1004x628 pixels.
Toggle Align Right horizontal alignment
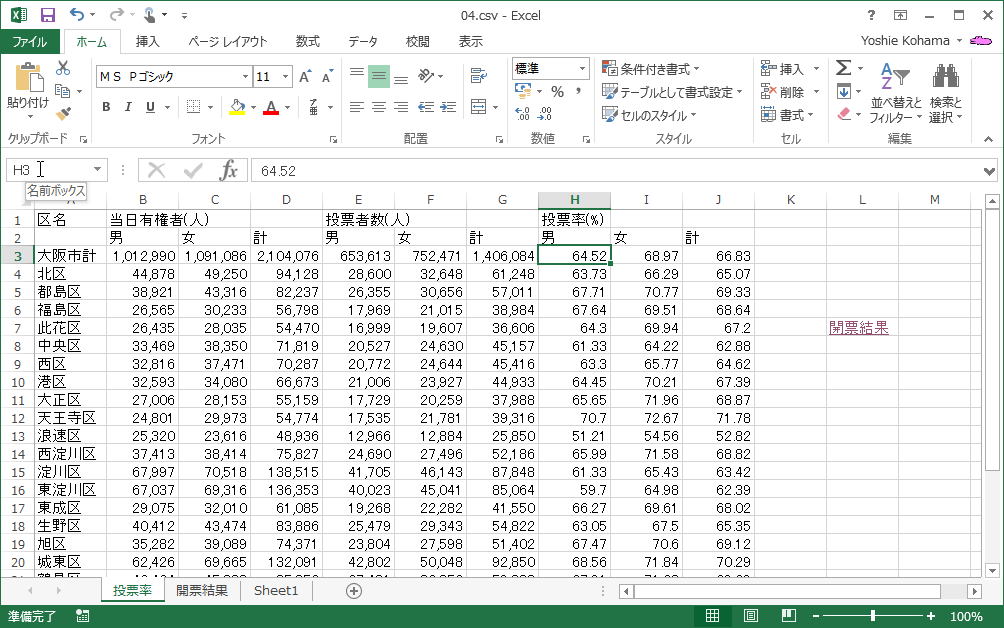pos(401,107)
